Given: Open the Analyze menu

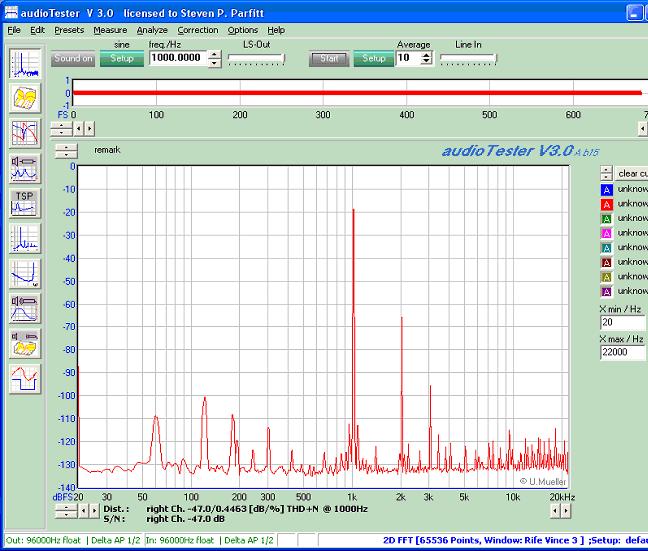Looking at the screenshot, I should (x=152, y=30).
